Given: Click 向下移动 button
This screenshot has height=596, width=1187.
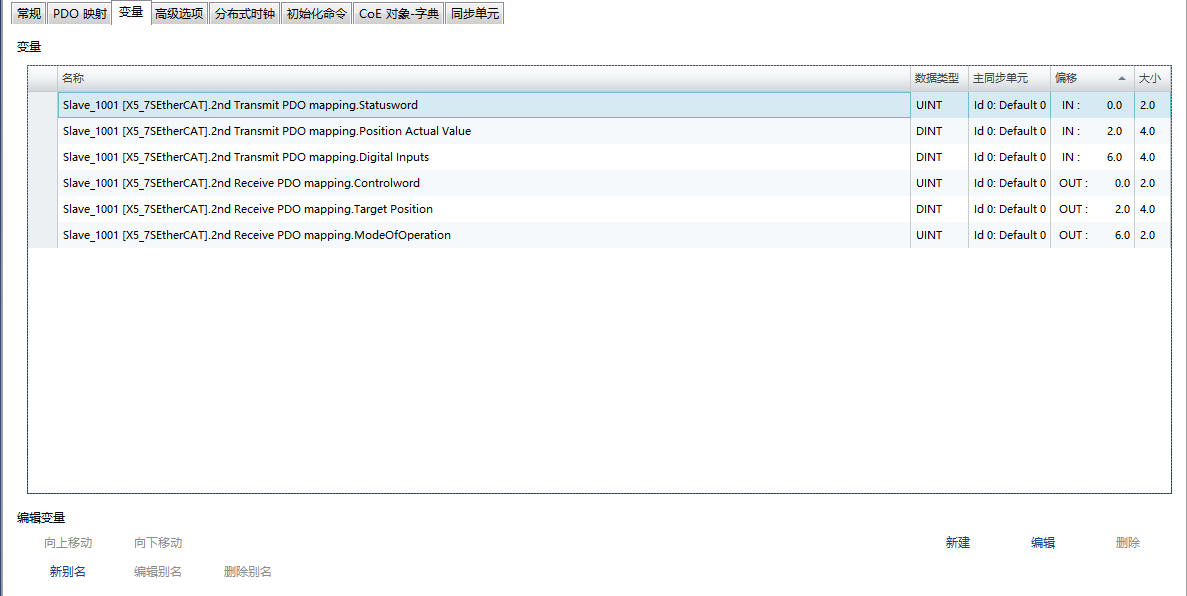Looking at the screenshot, I should click(x=158, y=542).
